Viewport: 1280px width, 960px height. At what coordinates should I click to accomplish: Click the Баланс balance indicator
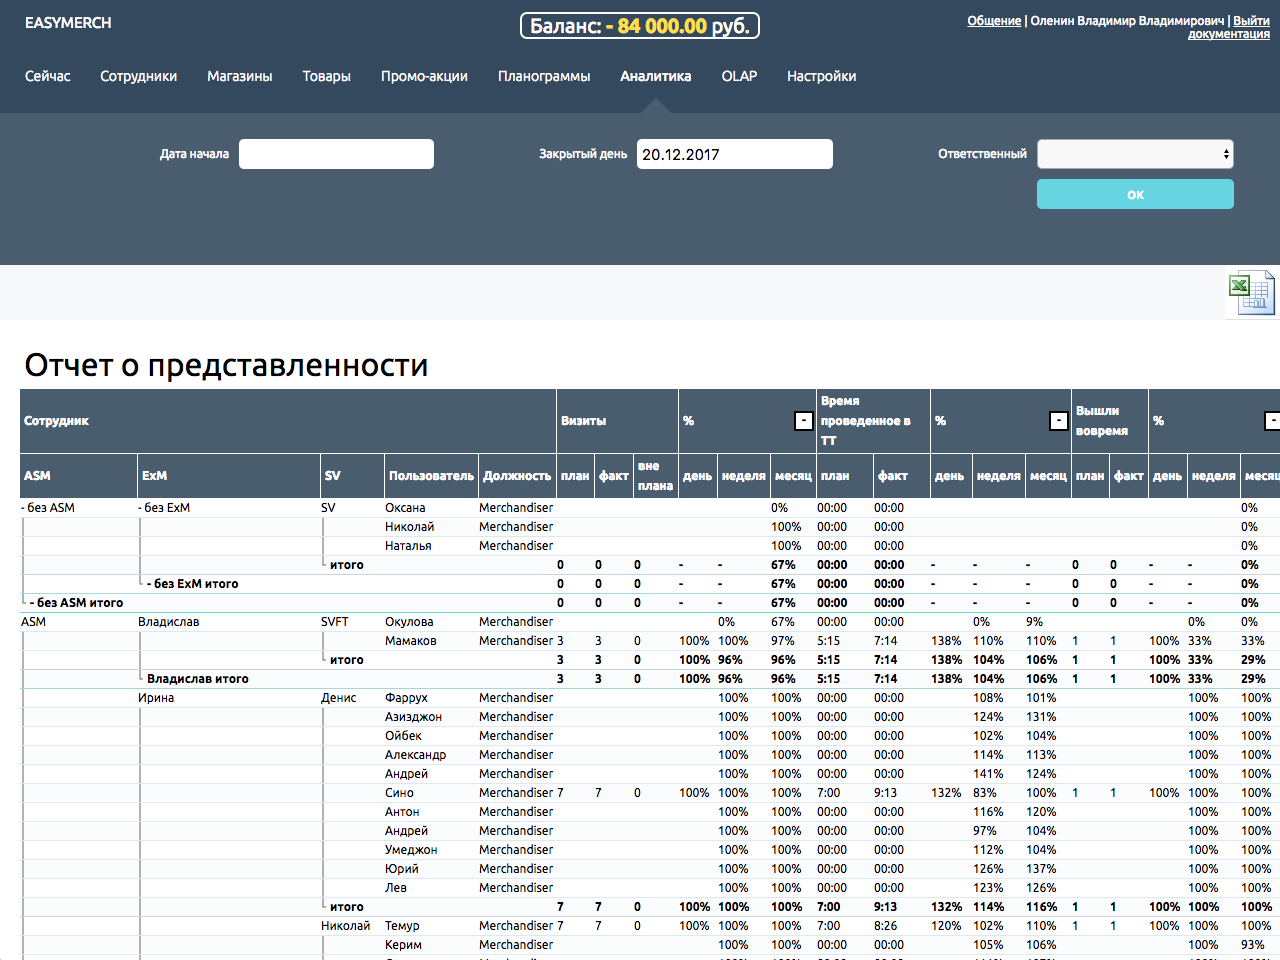640,26
